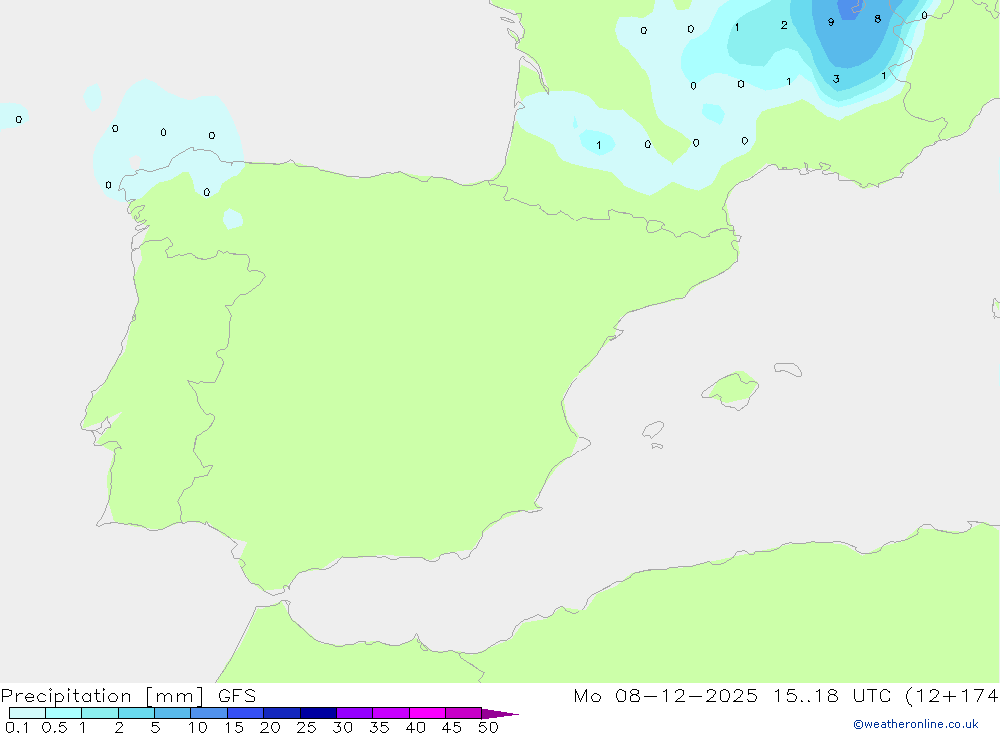
Task: Click the 45–50 mm legend color swatch
Action: click(463, 713)
